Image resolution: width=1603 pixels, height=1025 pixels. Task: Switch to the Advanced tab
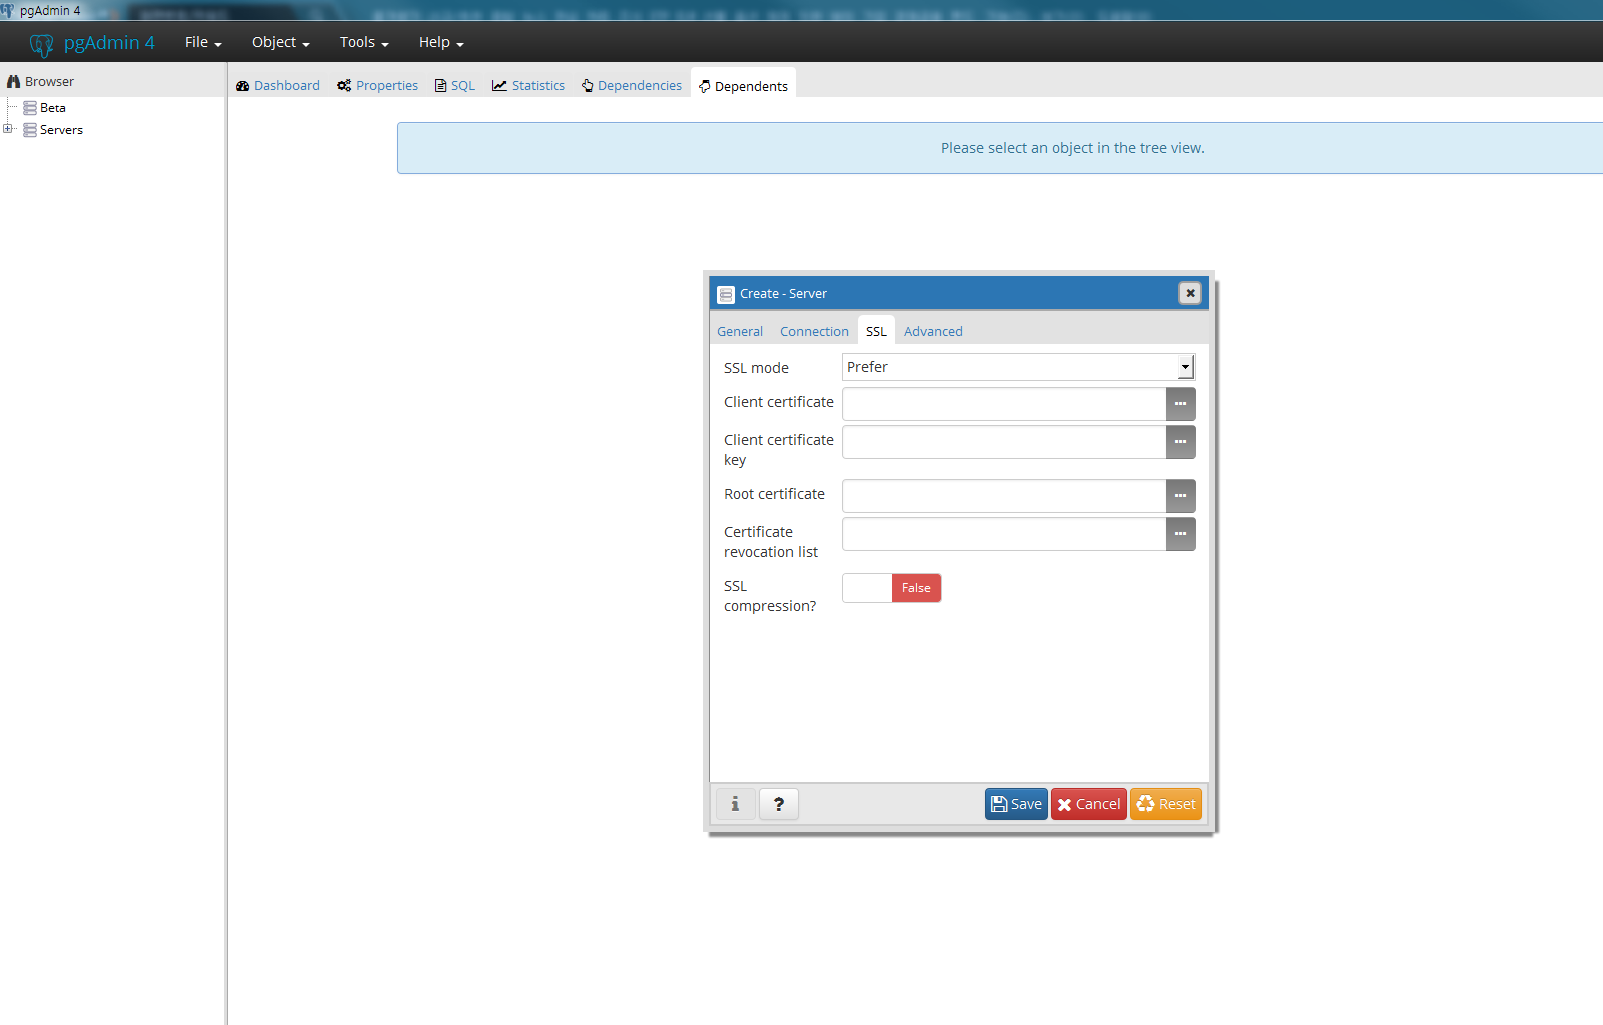pyautogui.click(x=932, y=331)
